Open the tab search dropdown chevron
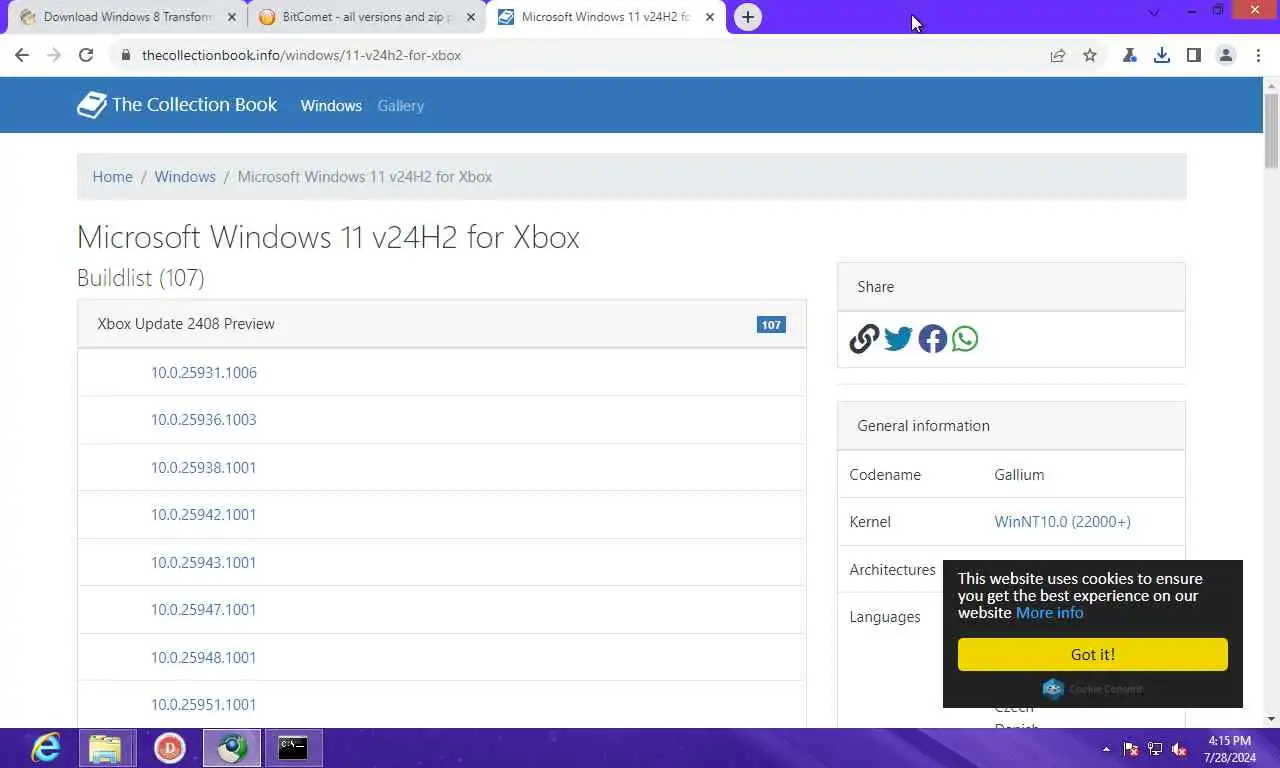 point(1154,13)
